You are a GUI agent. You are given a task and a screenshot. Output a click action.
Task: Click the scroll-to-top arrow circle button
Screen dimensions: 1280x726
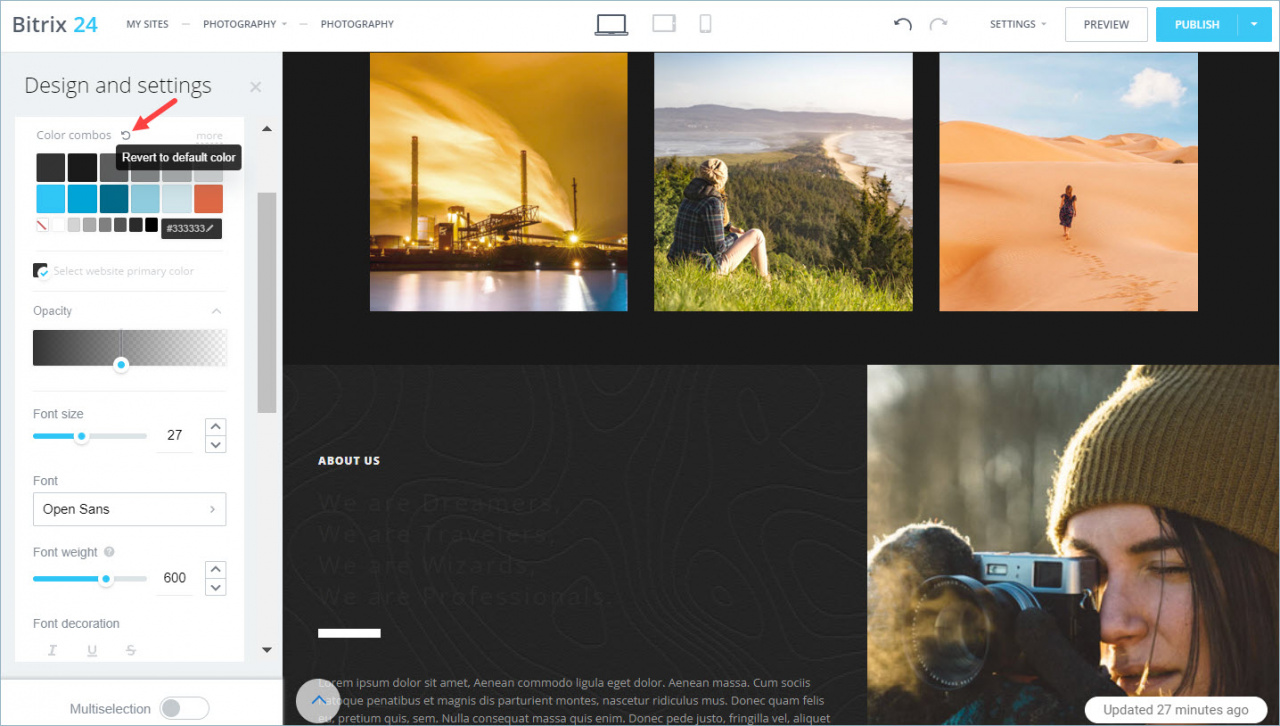(x=318, y=701)
